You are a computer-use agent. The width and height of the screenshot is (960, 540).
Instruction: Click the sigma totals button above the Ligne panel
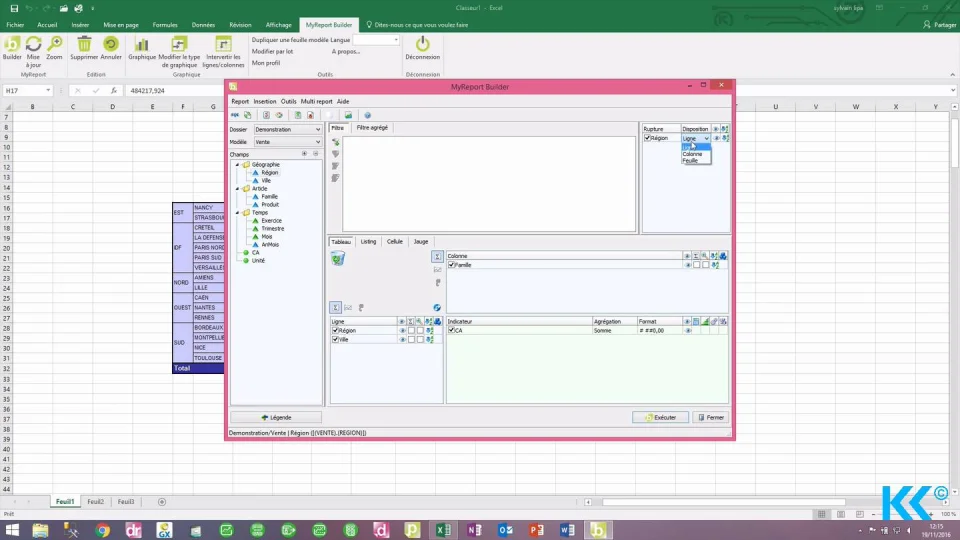(x=336, y=307)
